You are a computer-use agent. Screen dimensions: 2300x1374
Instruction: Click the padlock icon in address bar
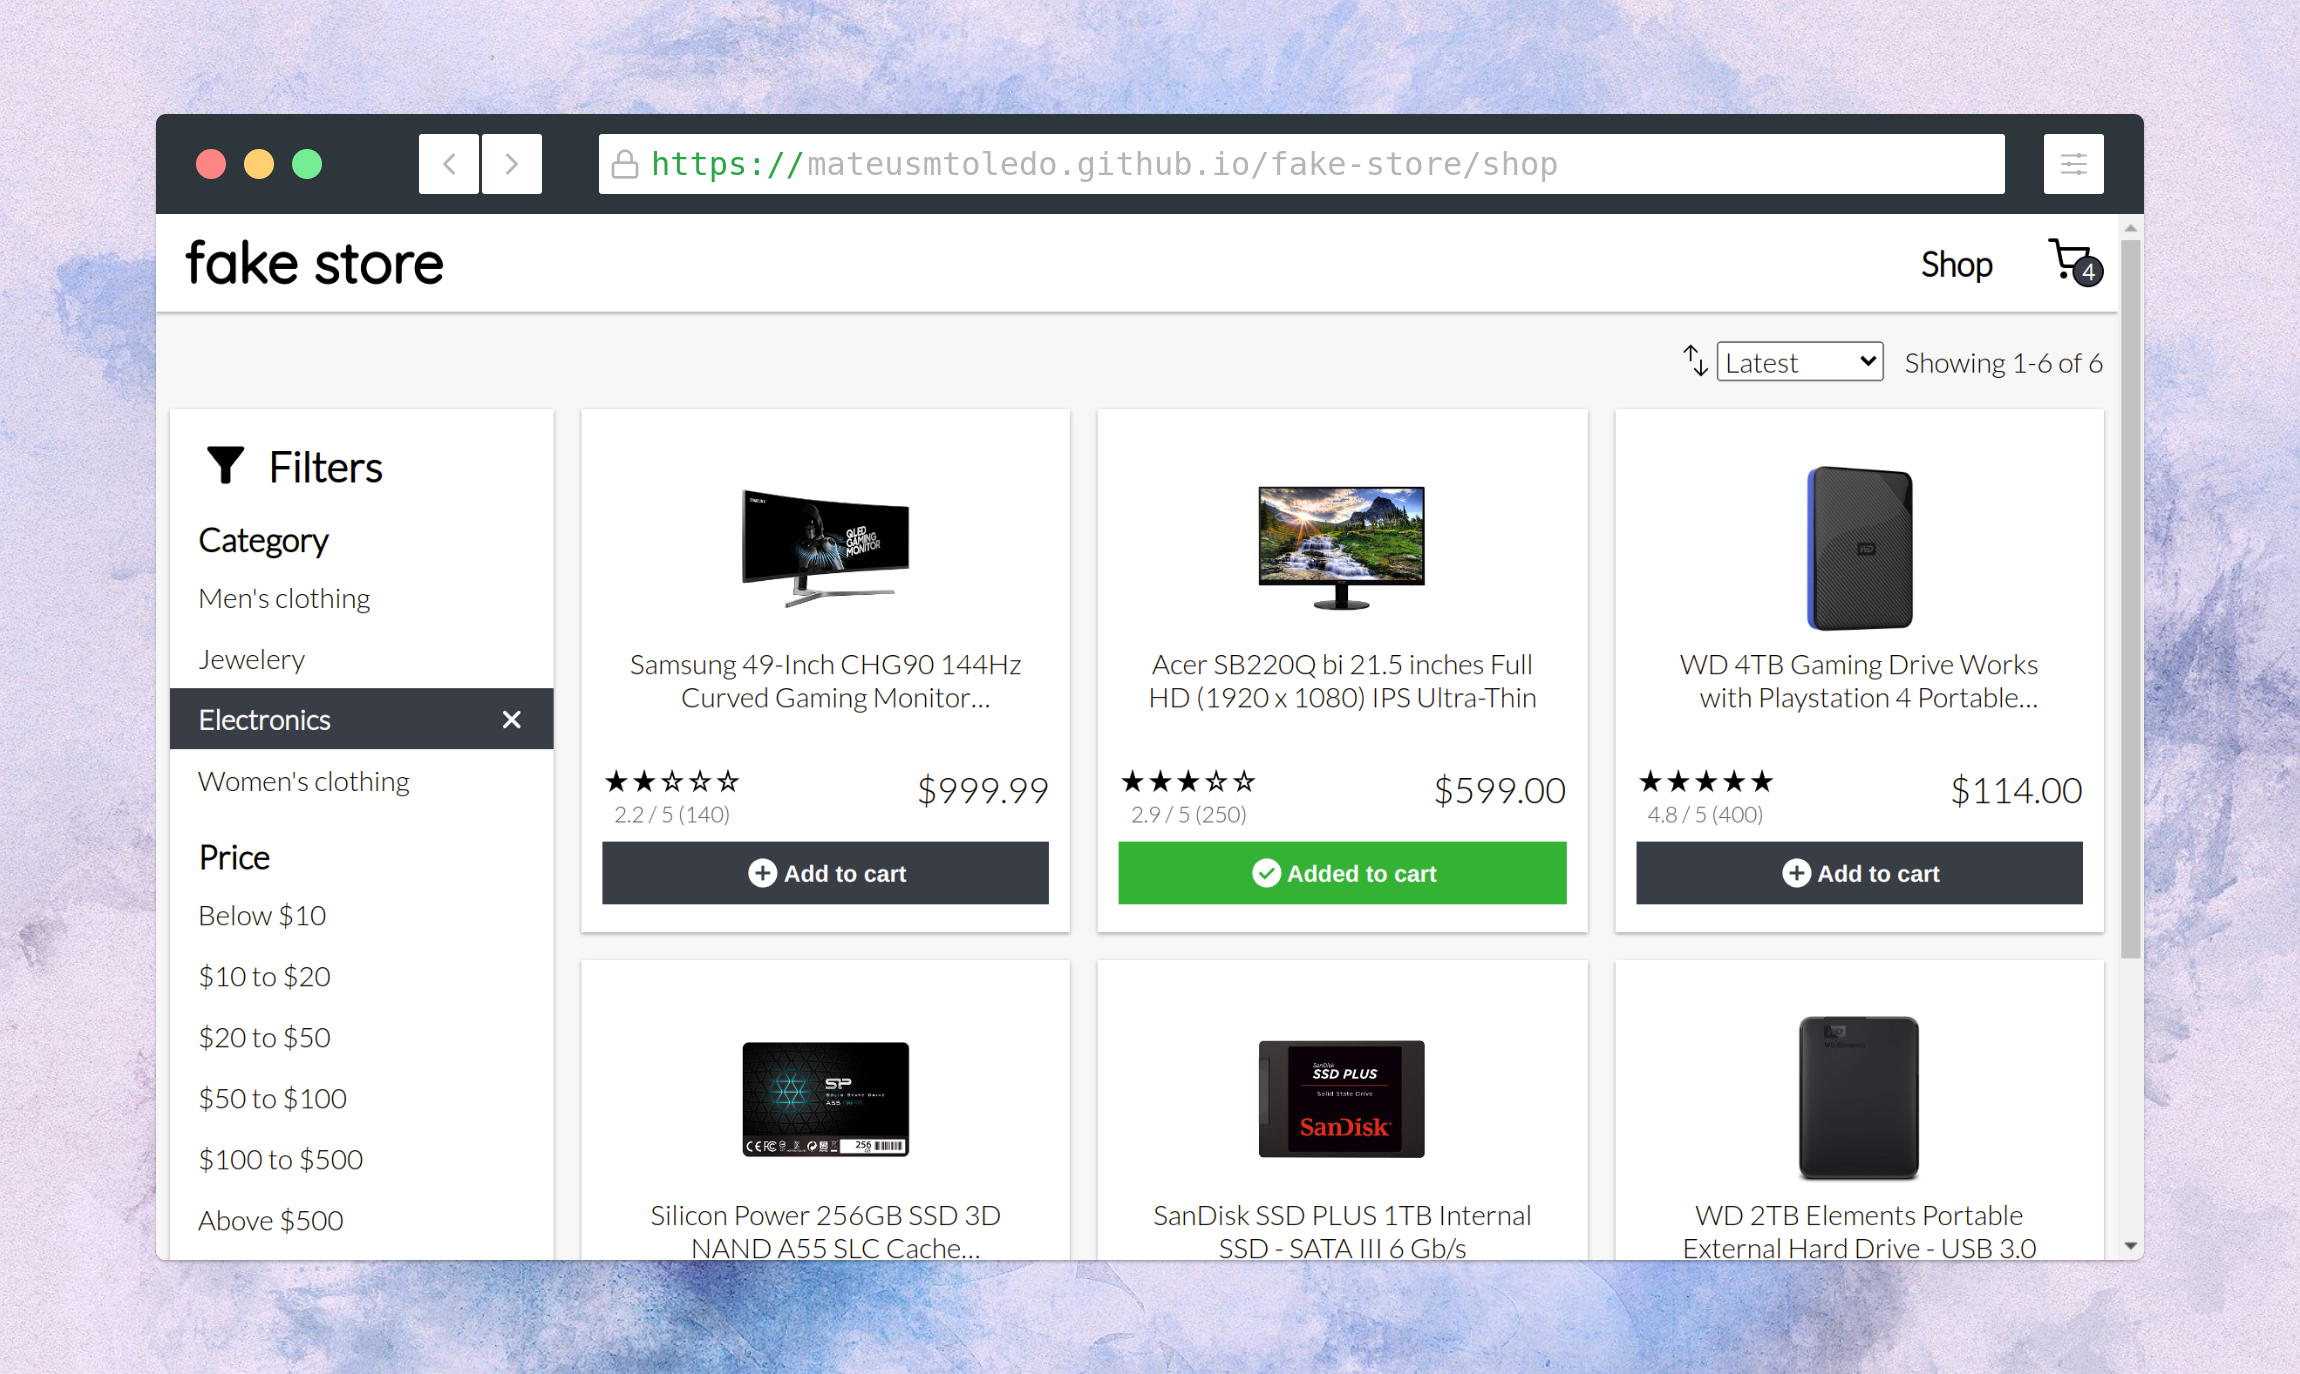[x=625, y=164]
